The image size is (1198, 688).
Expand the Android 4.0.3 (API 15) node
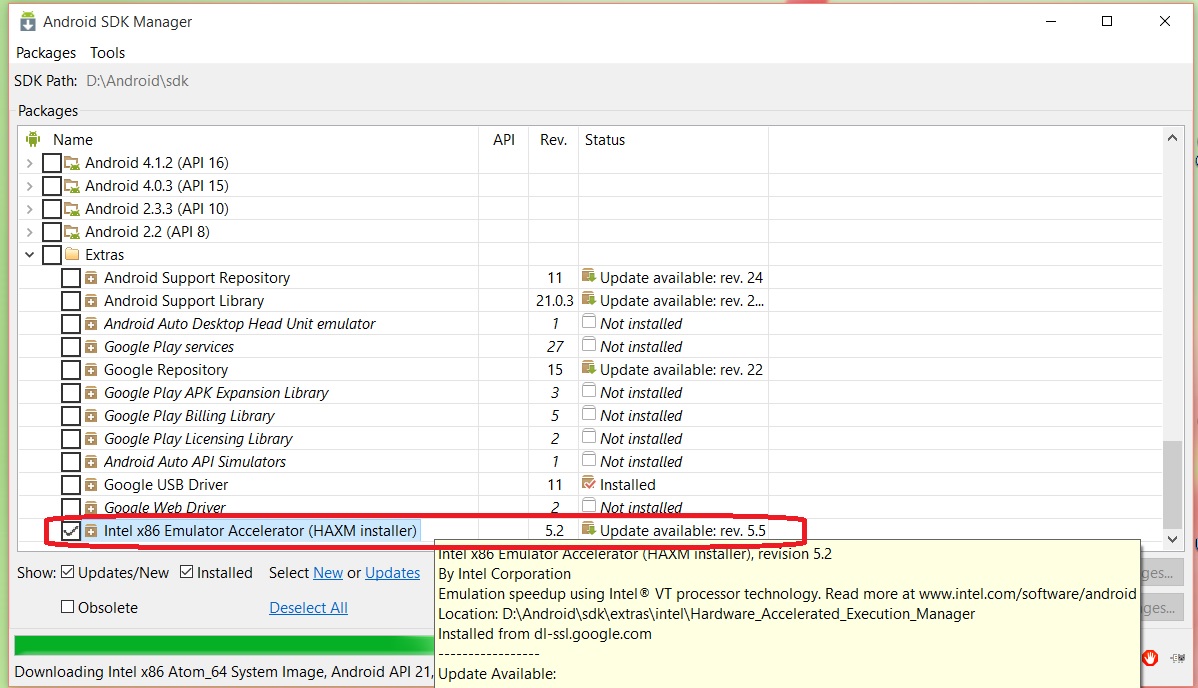pyautogui.click(x=29, y=186)
